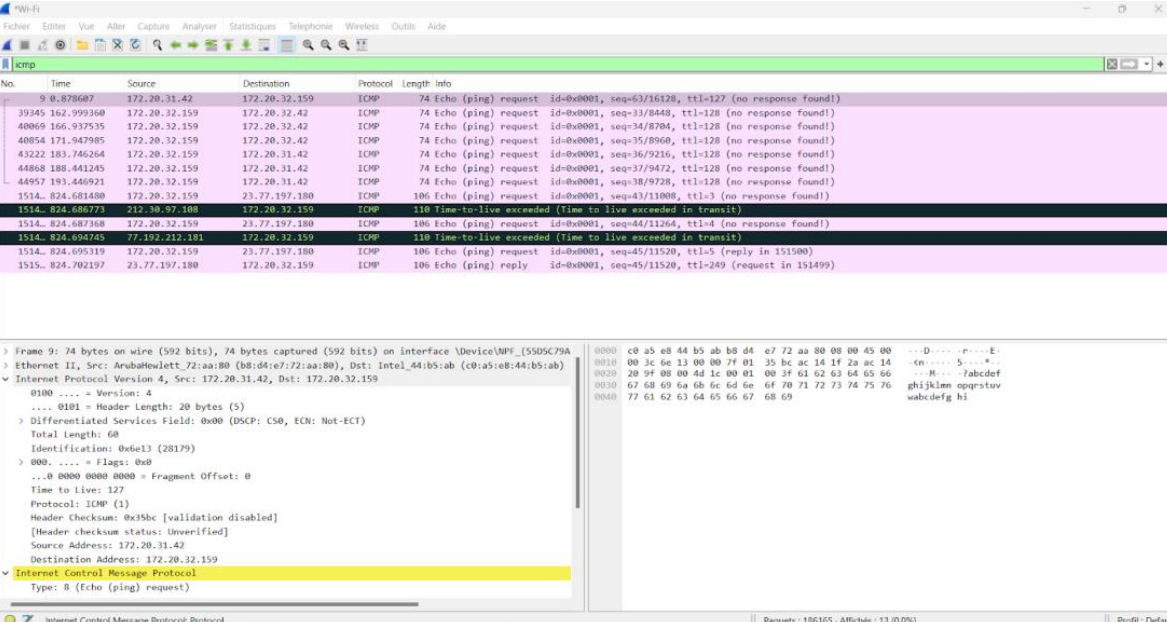
Task: Toggle the colorize packet list button
Action: [x=287, y=46]
